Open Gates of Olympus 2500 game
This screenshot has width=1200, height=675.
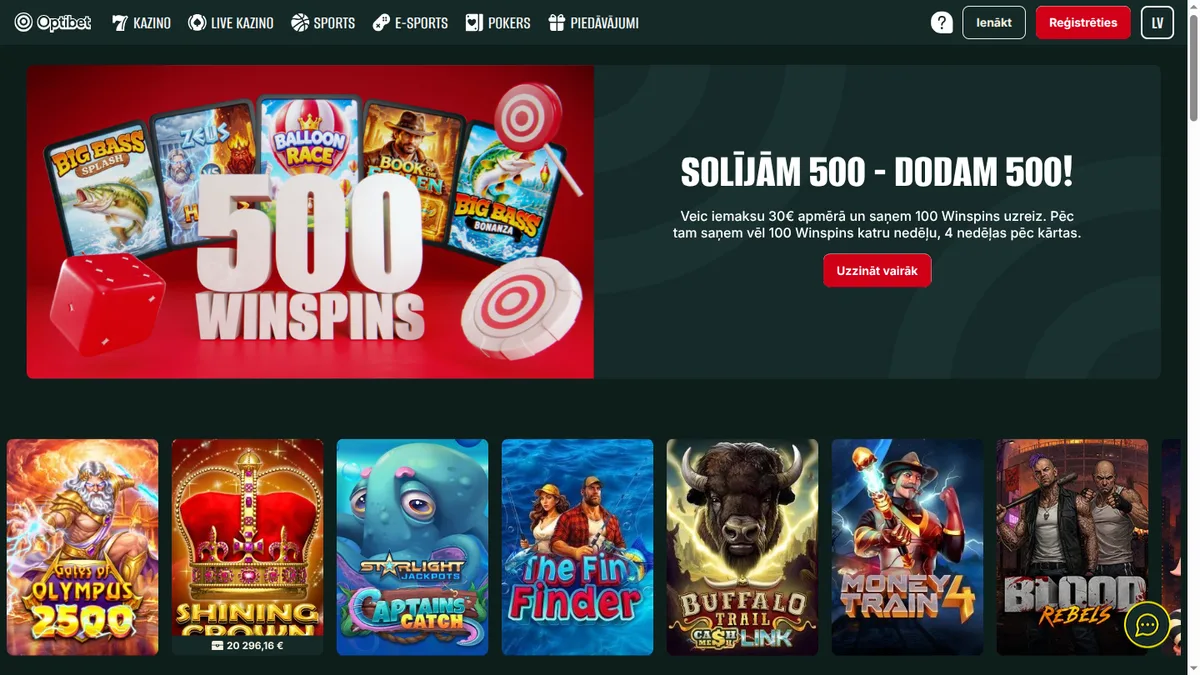pos(82,547)
